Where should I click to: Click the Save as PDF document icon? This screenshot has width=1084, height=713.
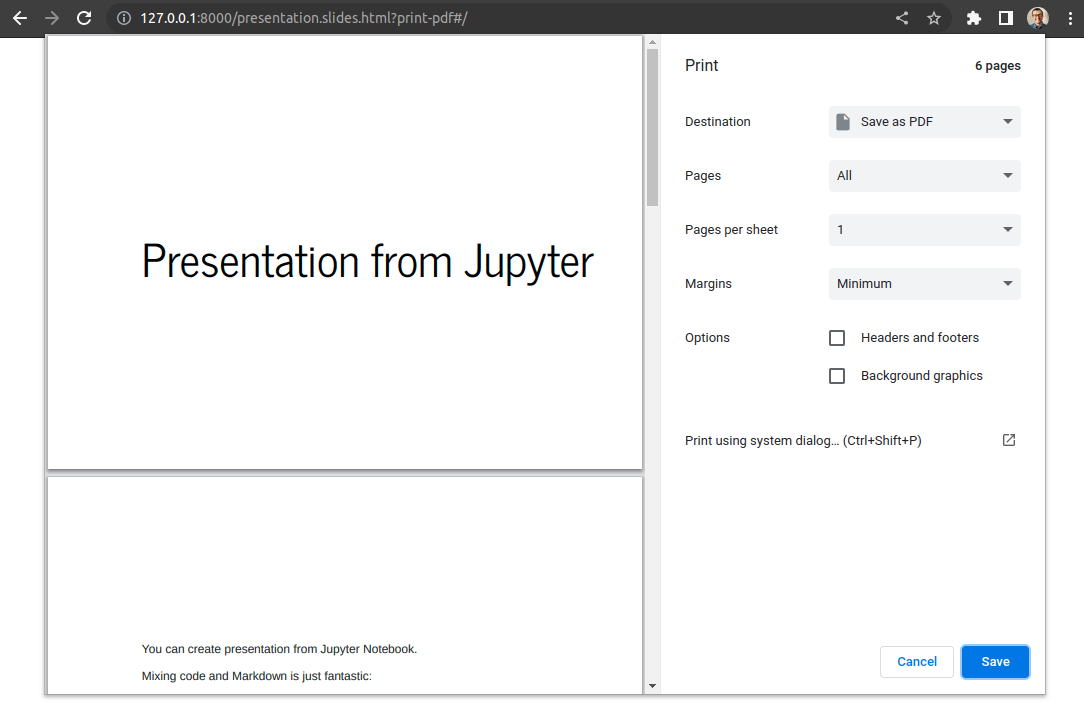[x=845, y=121]
